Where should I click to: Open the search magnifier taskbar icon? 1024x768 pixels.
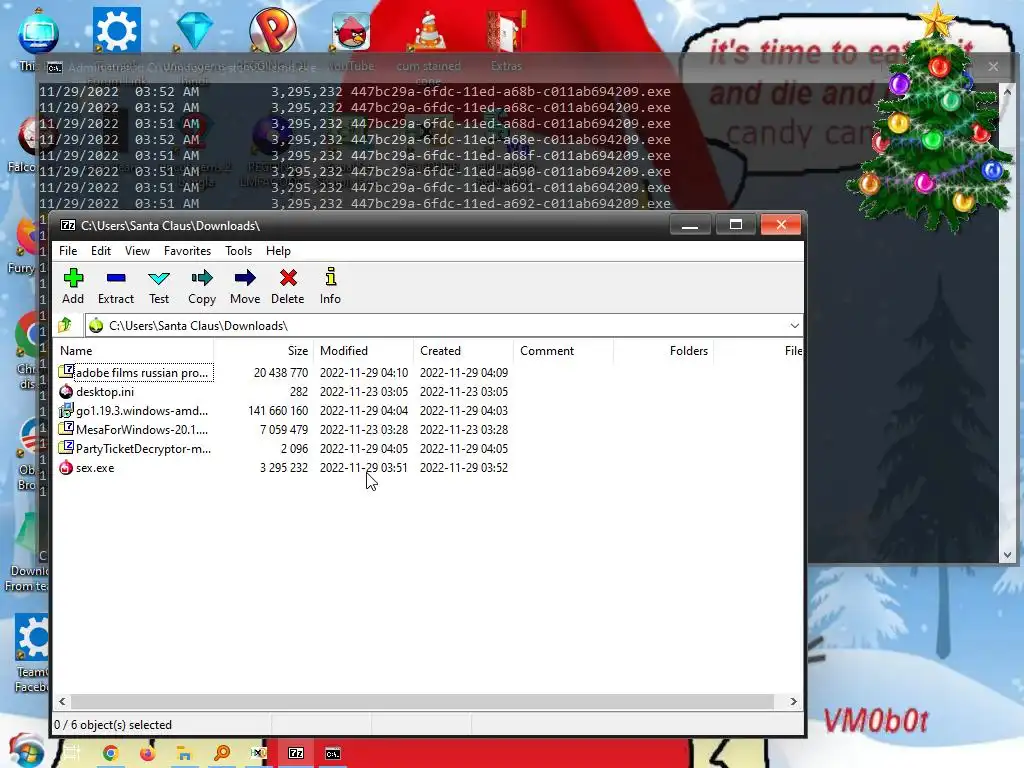[x=222, y=753]
